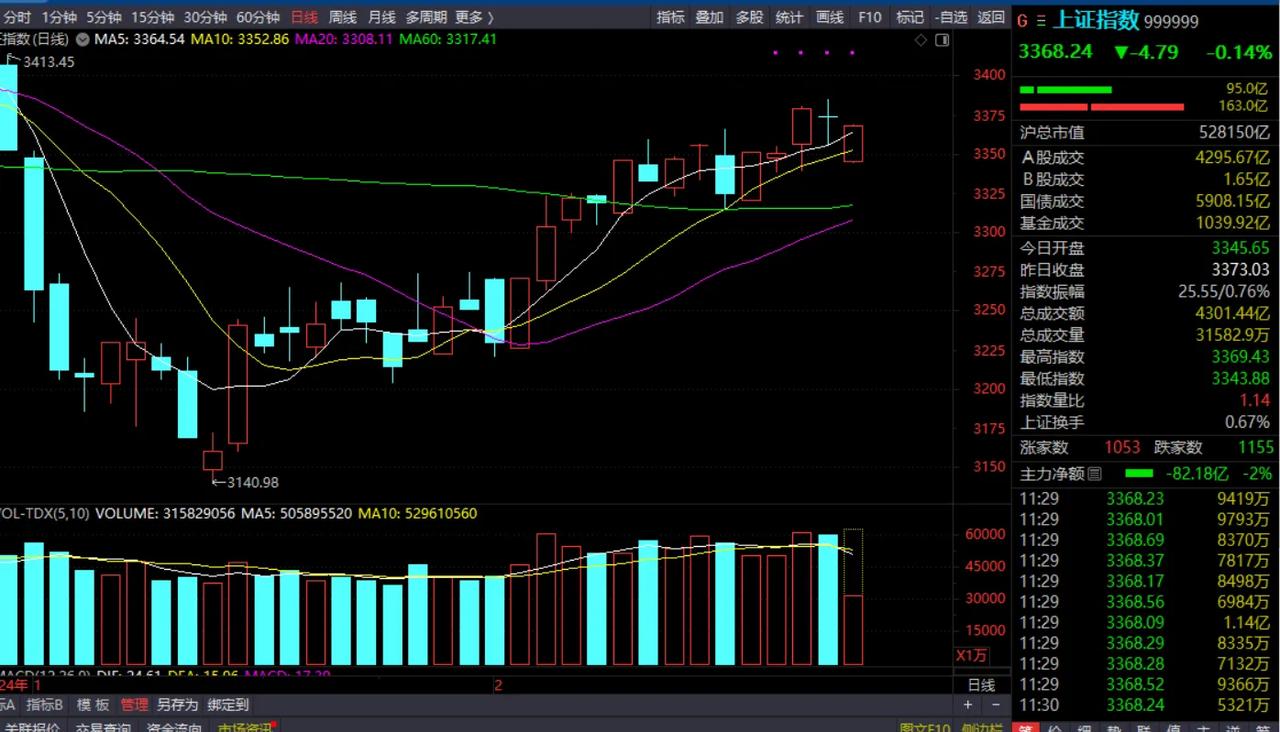Click the MA10 3352.86 label
The image size is (1280, 732).
pyautogui.click(x=242, y=39)
